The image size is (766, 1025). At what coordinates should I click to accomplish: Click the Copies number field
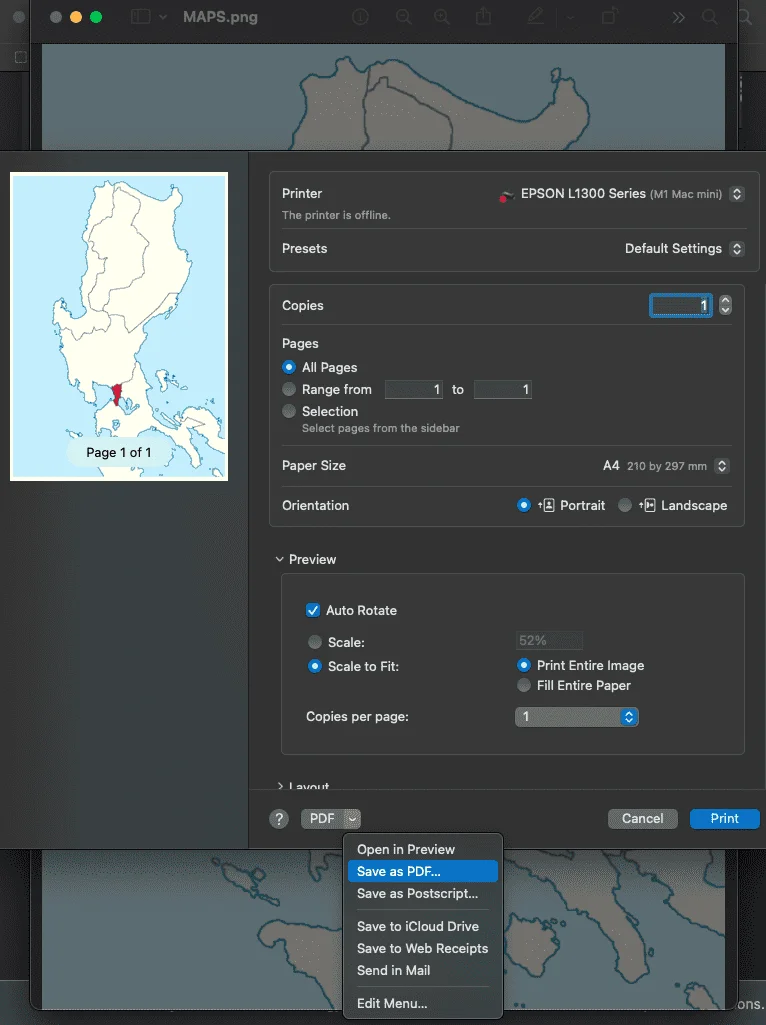click(x=680, y=305)
